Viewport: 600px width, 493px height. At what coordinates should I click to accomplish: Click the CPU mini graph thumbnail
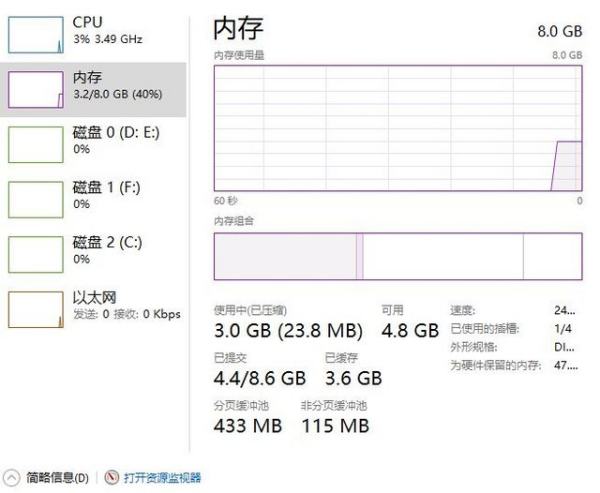pyautogui.click(x=35, y=35)
